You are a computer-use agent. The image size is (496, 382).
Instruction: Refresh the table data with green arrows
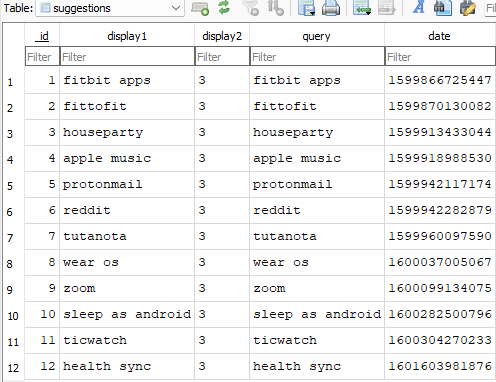(x=224, y=7)
